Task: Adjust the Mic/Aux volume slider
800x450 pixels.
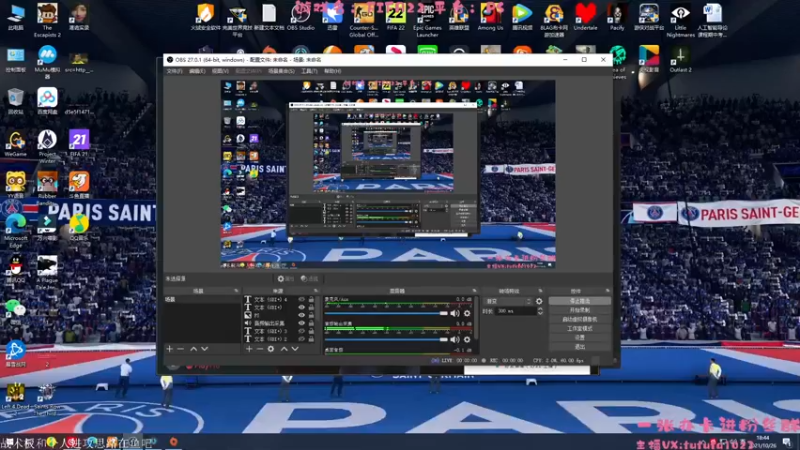Action: click(386, 313)
